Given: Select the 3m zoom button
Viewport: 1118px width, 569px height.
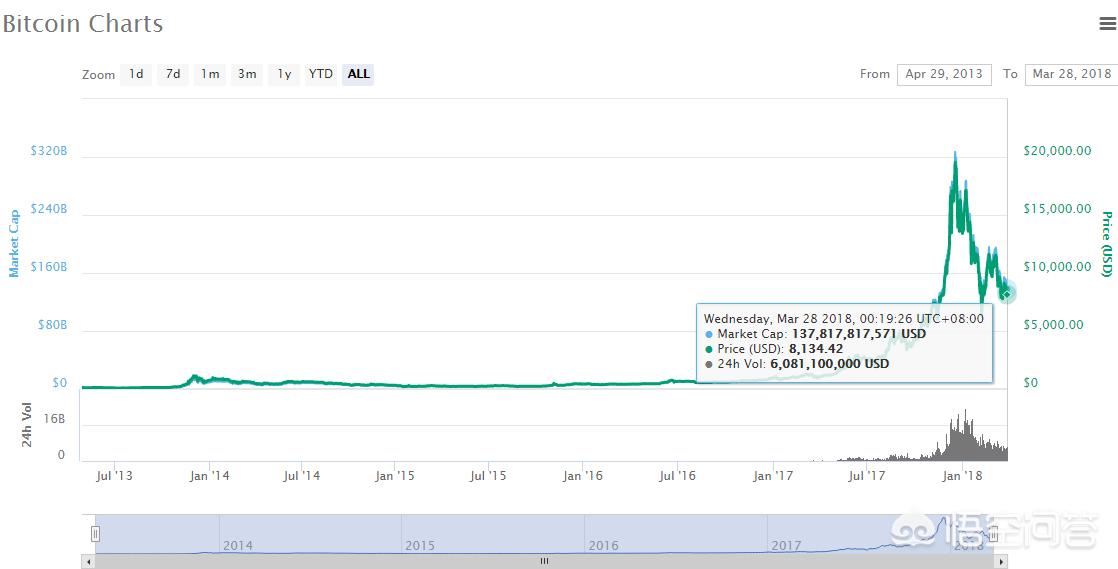Looking at the screenshot, I should [x=247, y=74].
